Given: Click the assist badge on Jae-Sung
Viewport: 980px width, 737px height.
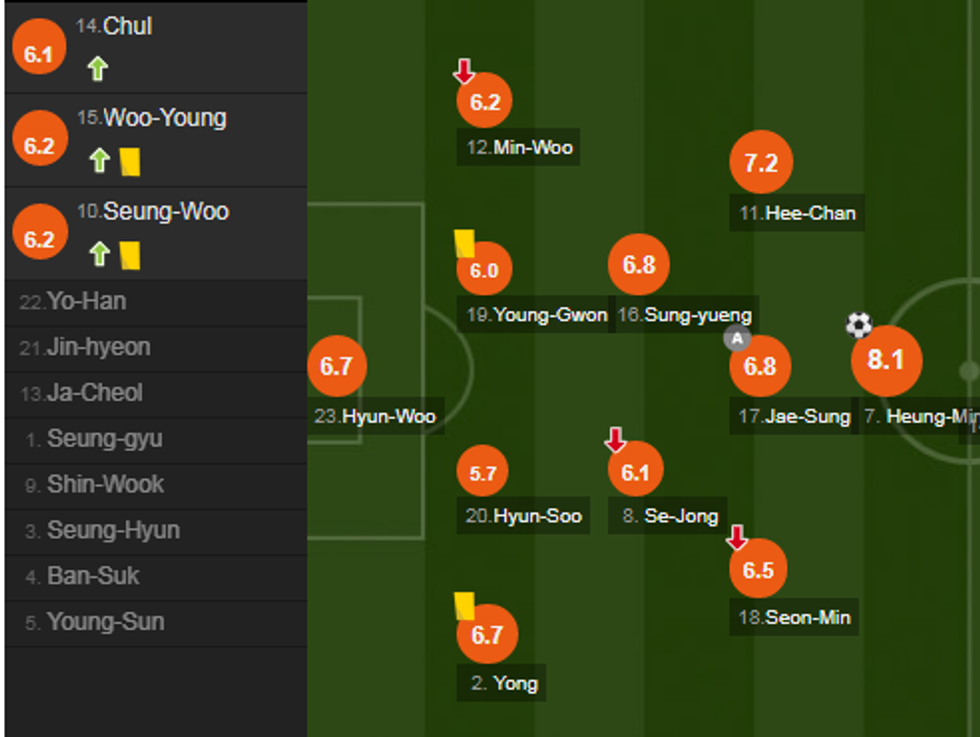Looking at the screenshot, I should [x=736, y=338].
